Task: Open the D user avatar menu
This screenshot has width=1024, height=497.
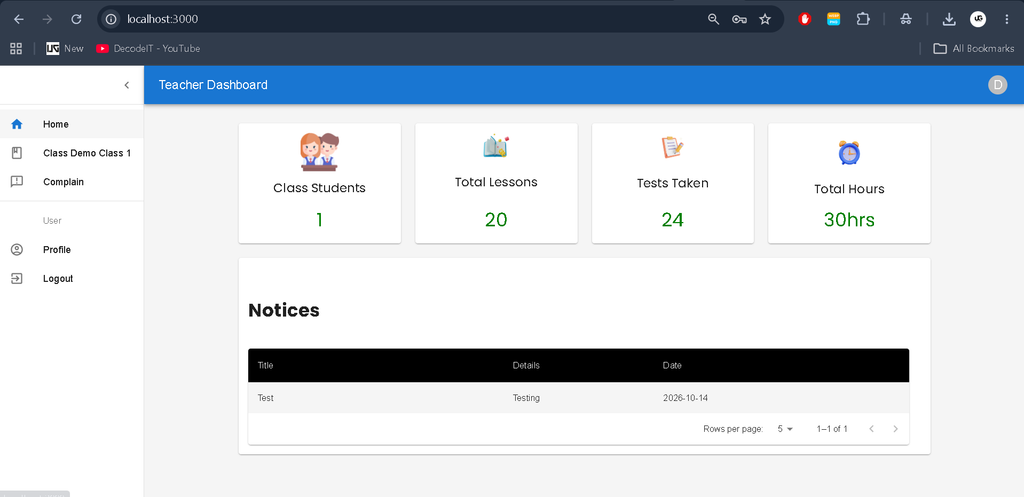Action: pos(997,85)
